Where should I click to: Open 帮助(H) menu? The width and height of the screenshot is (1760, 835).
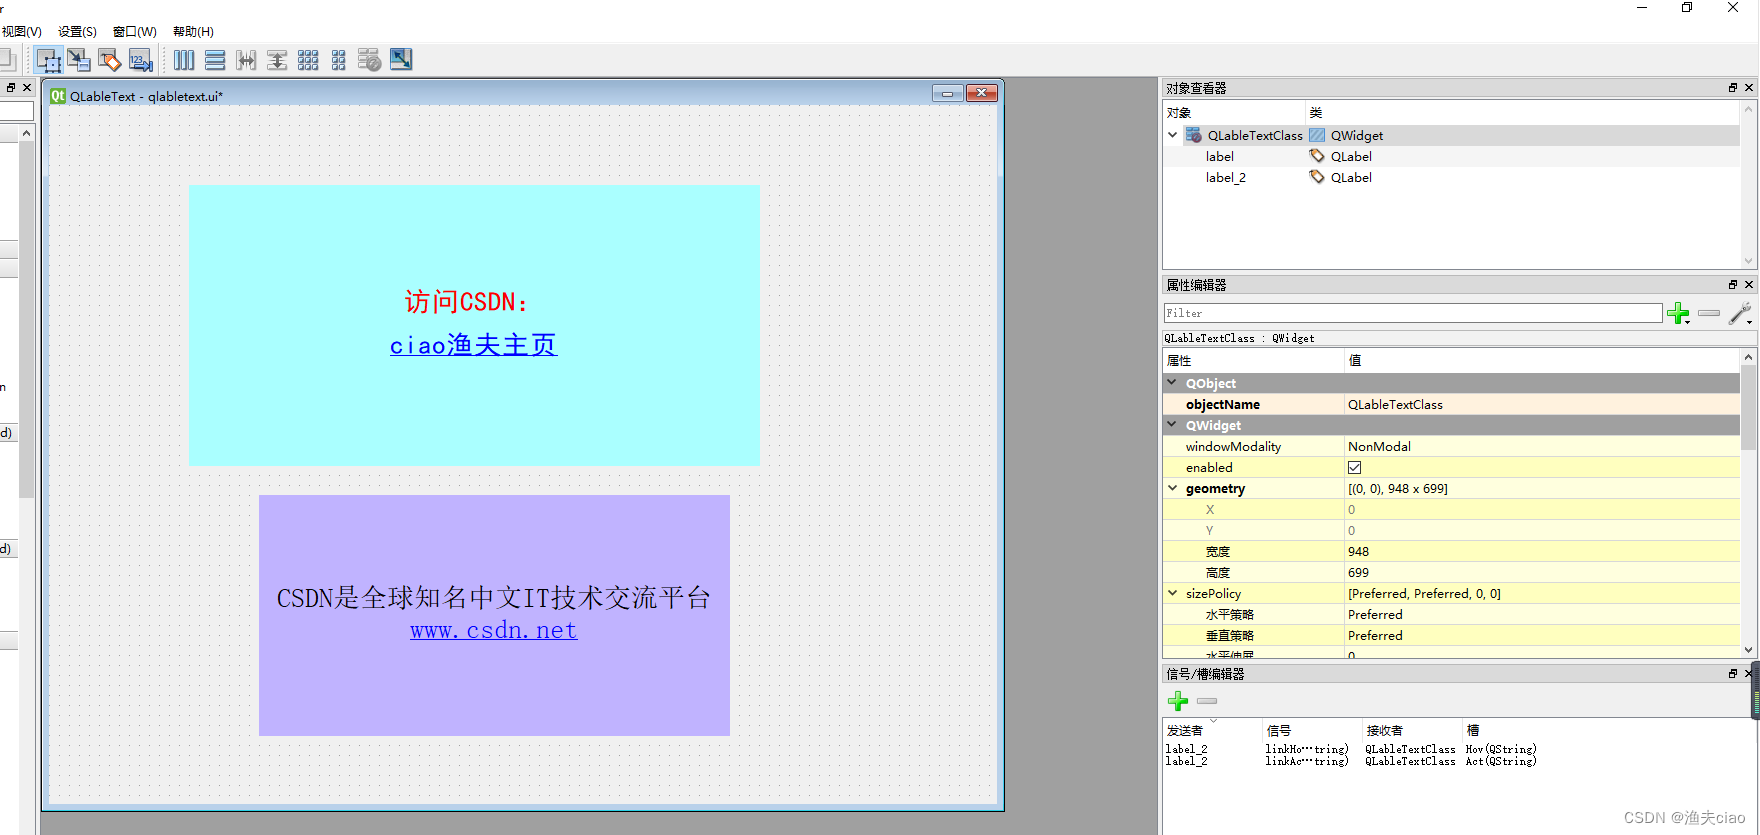[x=193, y=32]
